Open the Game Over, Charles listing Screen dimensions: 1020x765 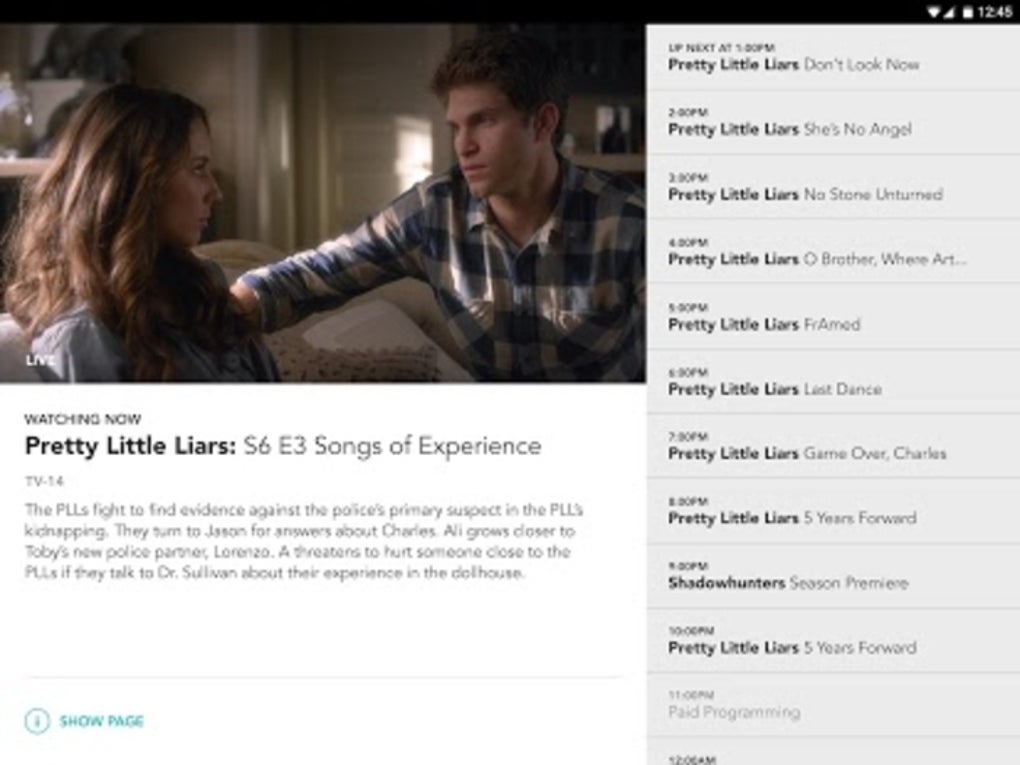pyautogui.click(x=833, y=446)
